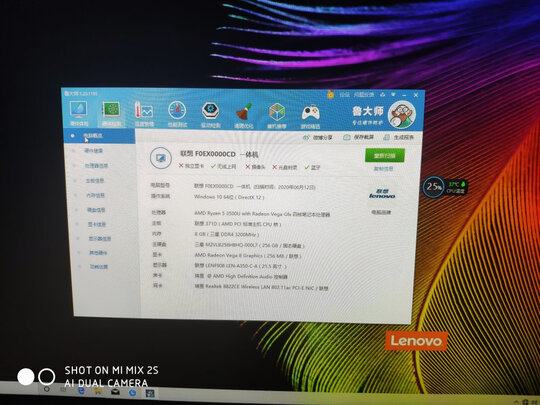The height and width of the screenshot is (405, 540).
Task: Launch the performance test gauge icon
Action: 177,111
